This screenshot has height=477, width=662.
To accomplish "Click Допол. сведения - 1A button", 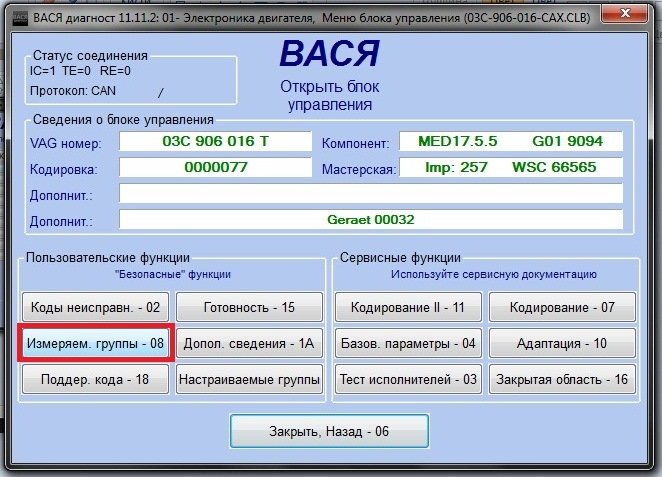I will coord(249,344).
